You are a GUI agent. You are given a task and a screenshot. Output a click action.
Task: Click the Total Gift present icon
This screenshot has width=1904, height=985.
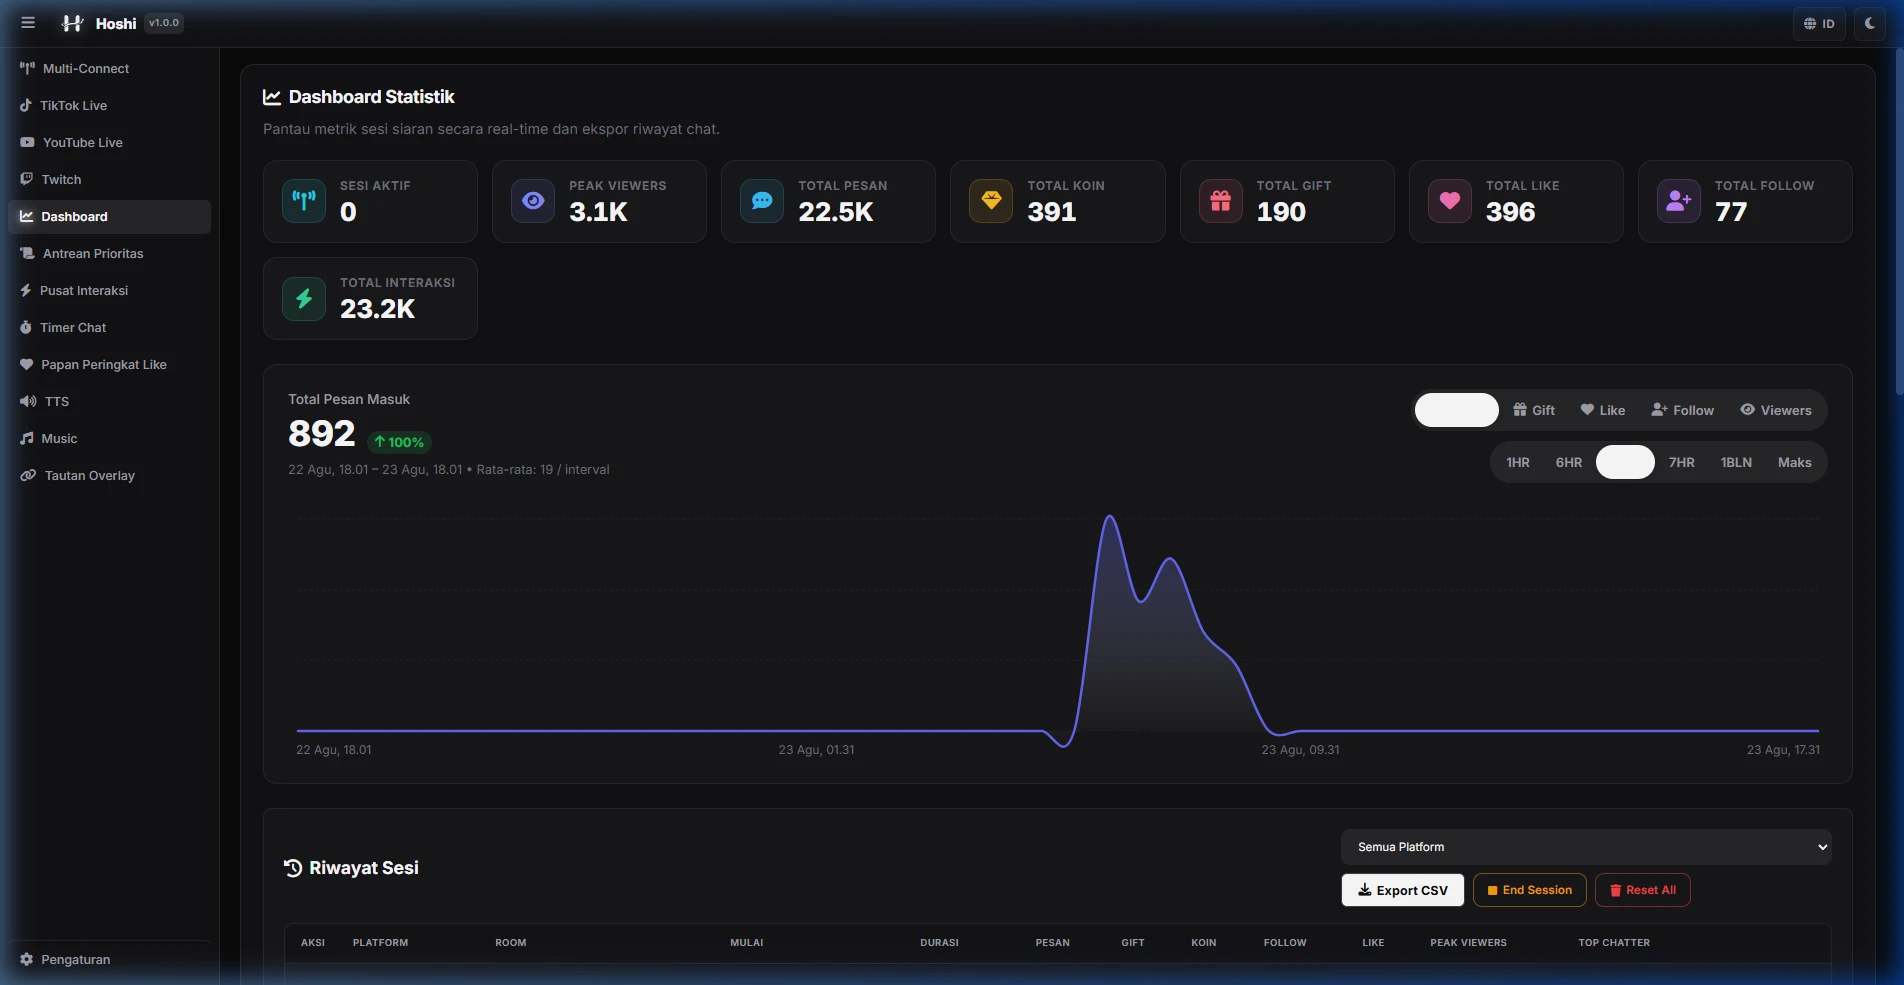point(1221,201)
